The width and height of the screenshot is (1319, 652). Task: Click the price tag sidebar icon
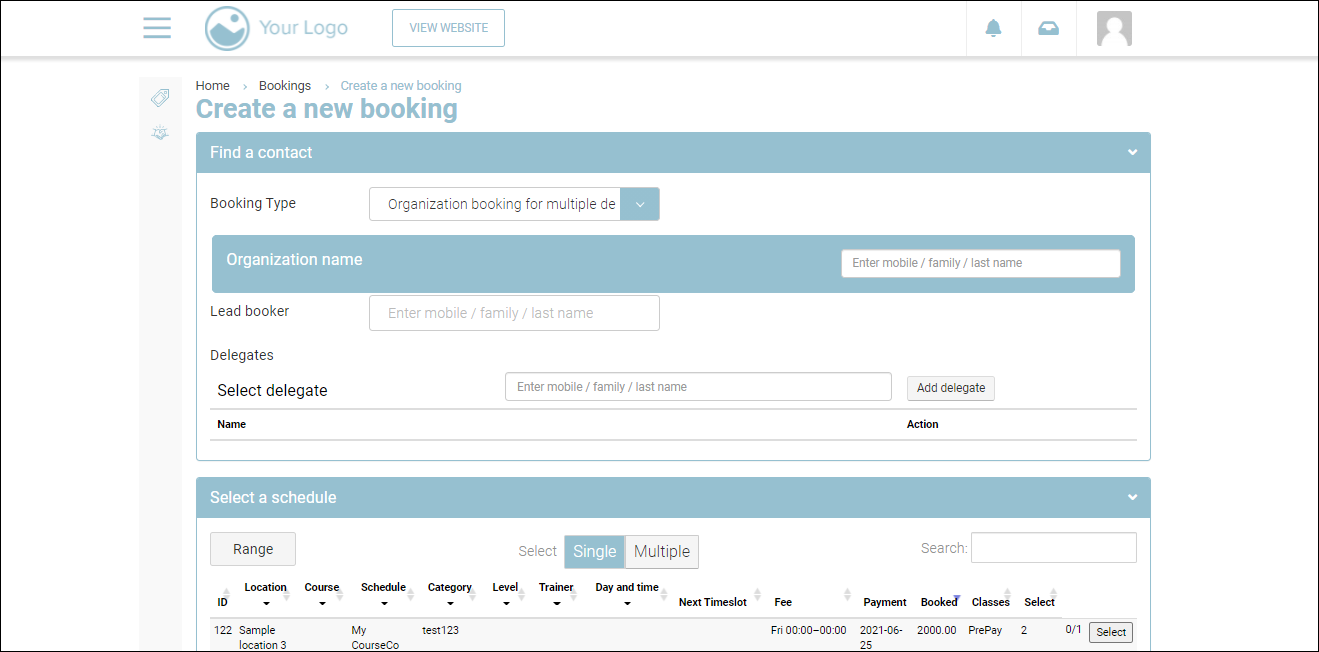click(x=160, y=98)
